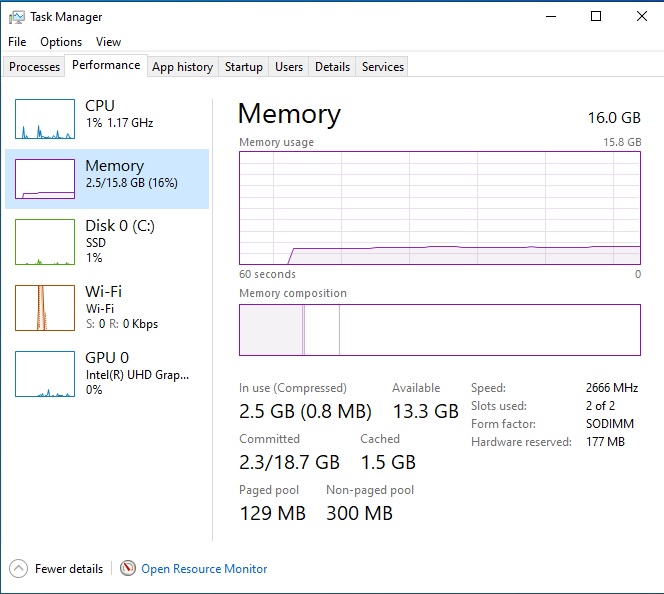Viewport: 664px width, 594px height.
Task: Open the Services tab
Action: click(383, 67)
